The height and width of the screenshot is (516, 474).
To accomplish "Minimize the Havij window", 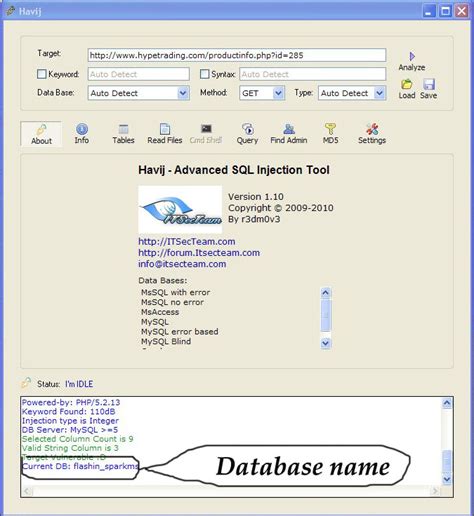I will (x=429, y=11).
